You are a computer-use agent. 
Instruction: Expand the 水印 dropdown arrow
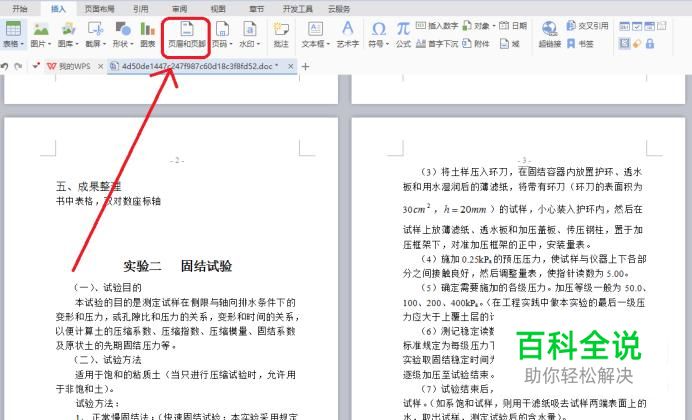(x=258, y=44)
